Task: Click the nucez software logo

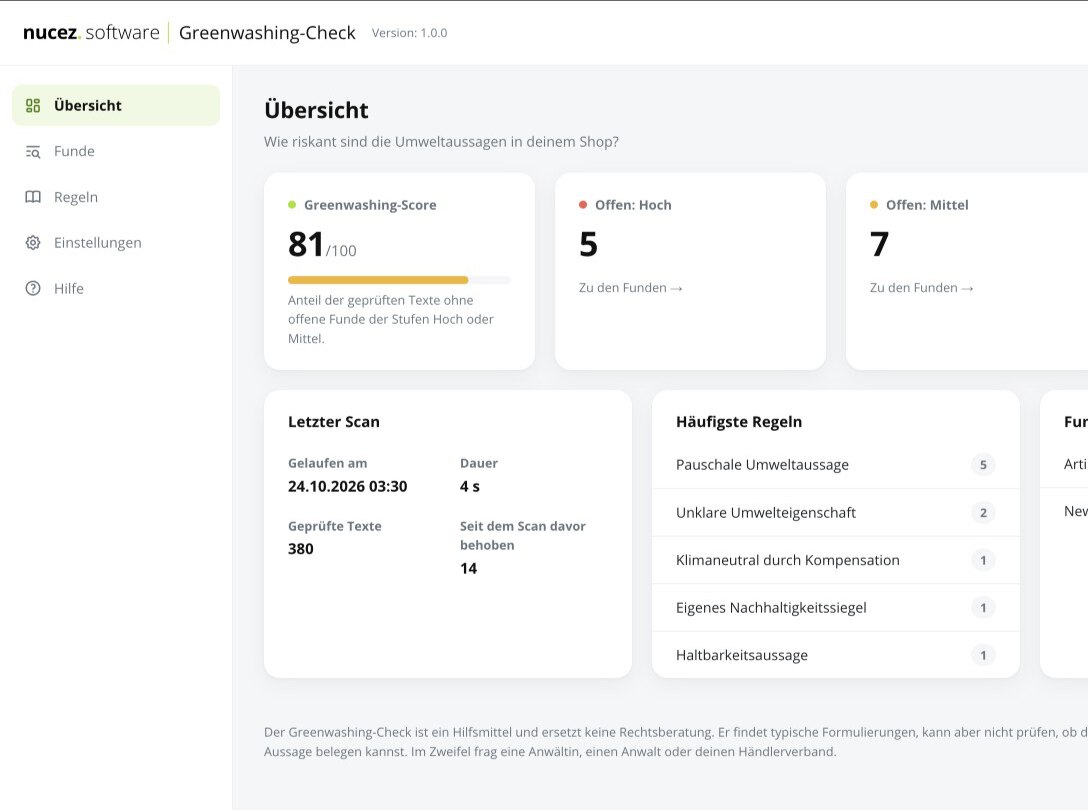Action: [x=91, y=33]
